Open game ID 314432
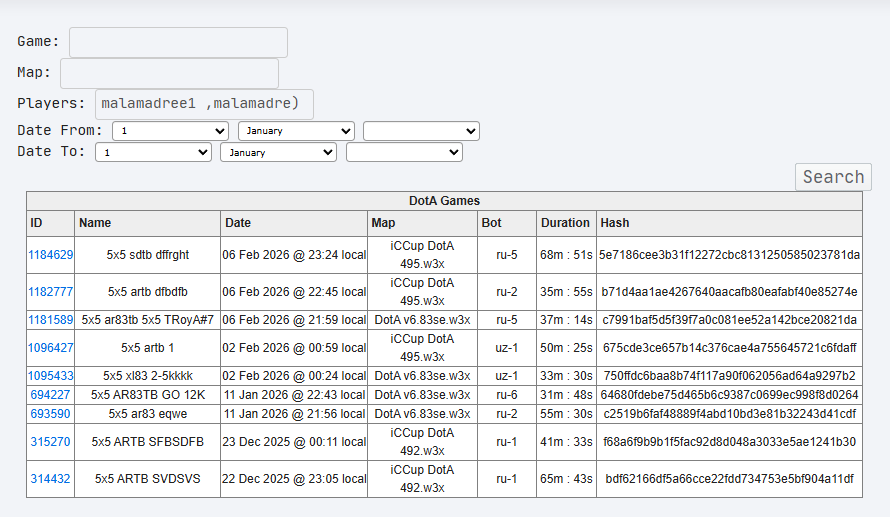 click(x=51, y=479)
